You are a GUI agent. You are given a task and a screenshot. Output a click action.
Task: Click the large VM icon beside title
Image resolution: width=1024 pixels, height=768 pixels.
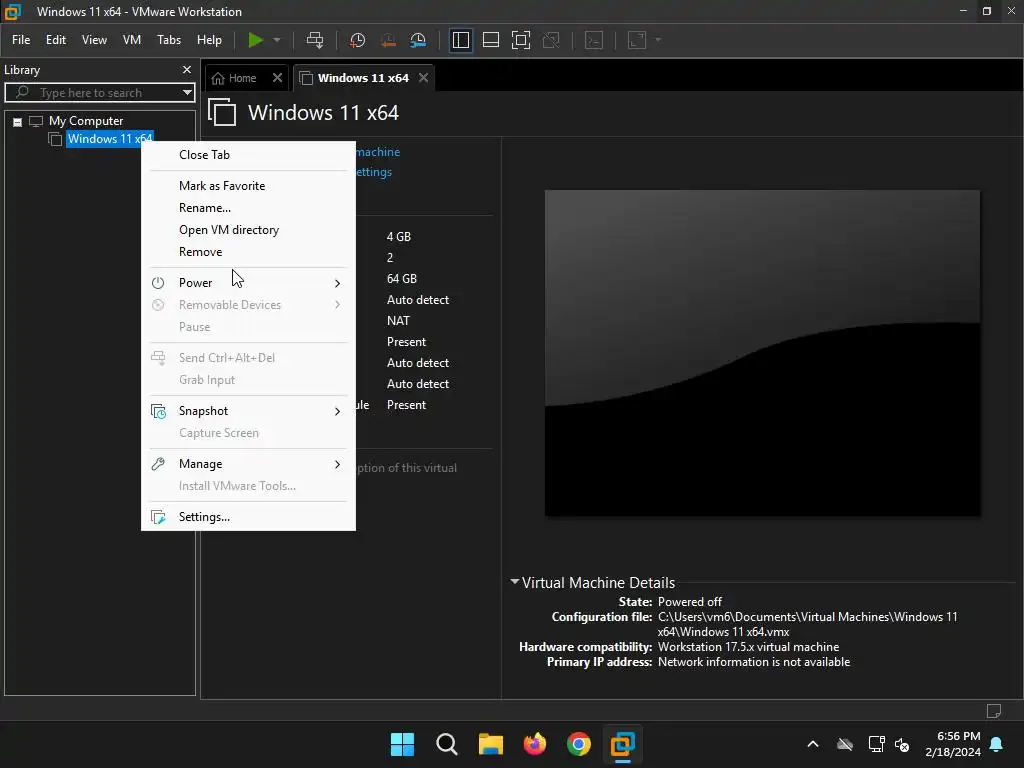pos(222,112)
